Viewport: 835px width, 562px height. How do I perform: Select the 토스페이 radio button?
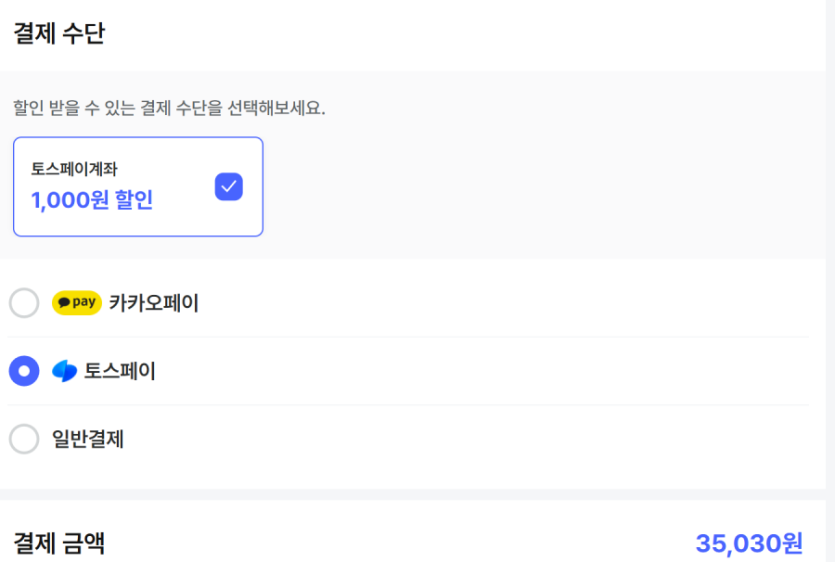24,371
